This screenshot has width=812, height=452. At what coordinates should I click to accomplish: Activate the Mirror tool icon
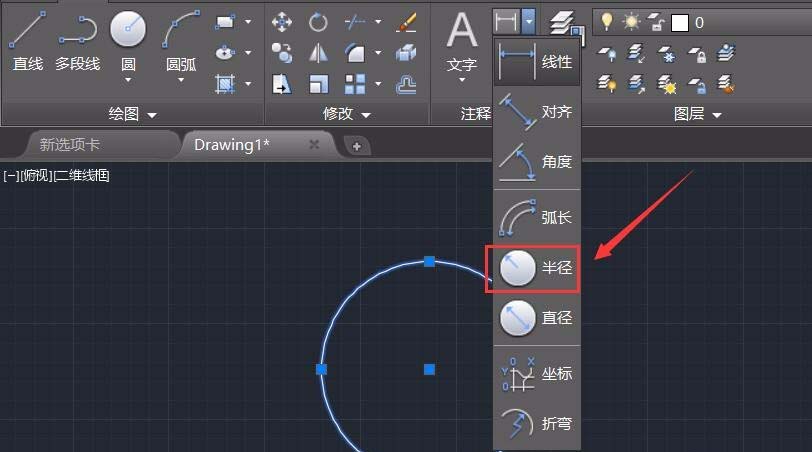(318, 52)
